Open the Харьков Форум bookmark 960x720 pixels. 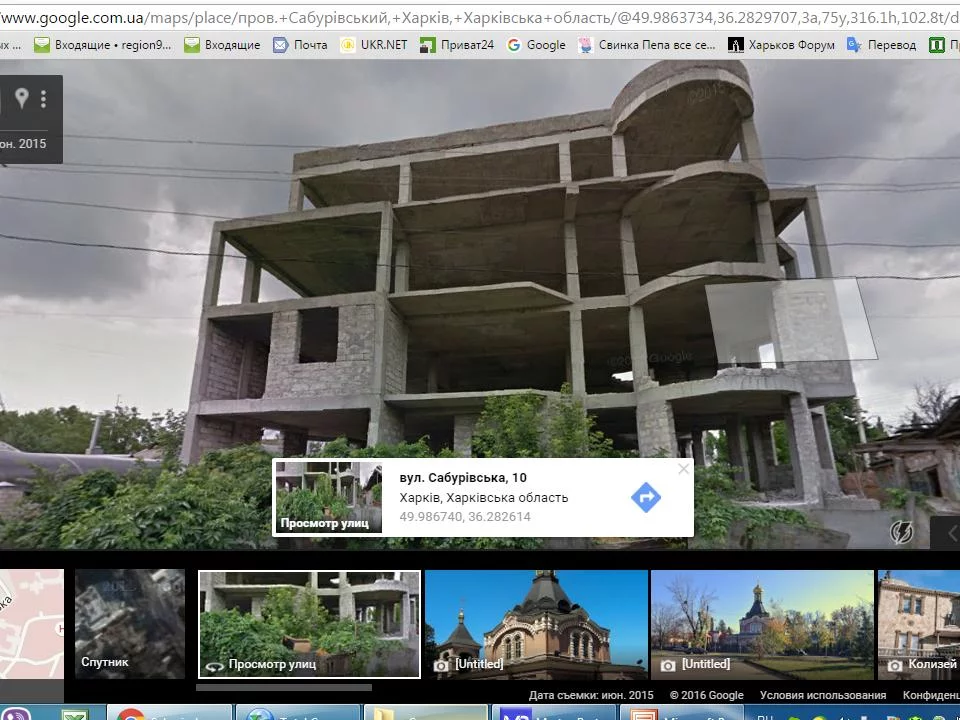tap(781, 45)
